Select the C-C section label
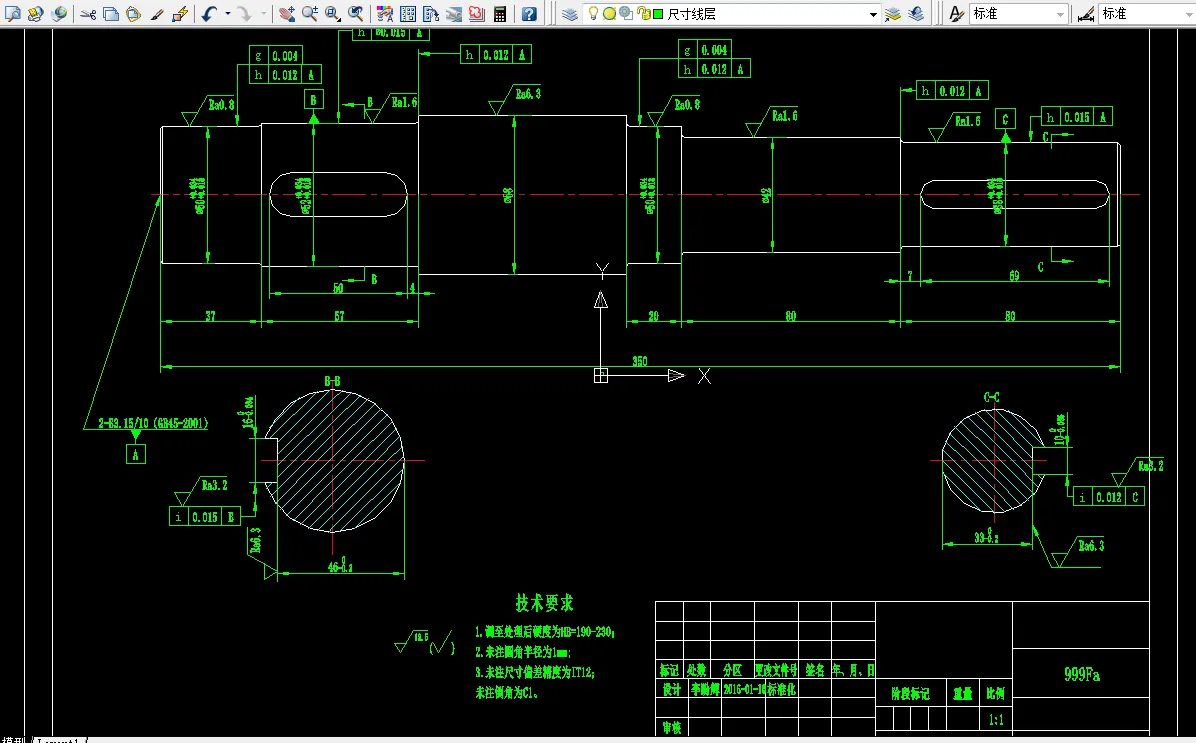Viewport: 1196px width, 743px height. click(x=992, y=397)
